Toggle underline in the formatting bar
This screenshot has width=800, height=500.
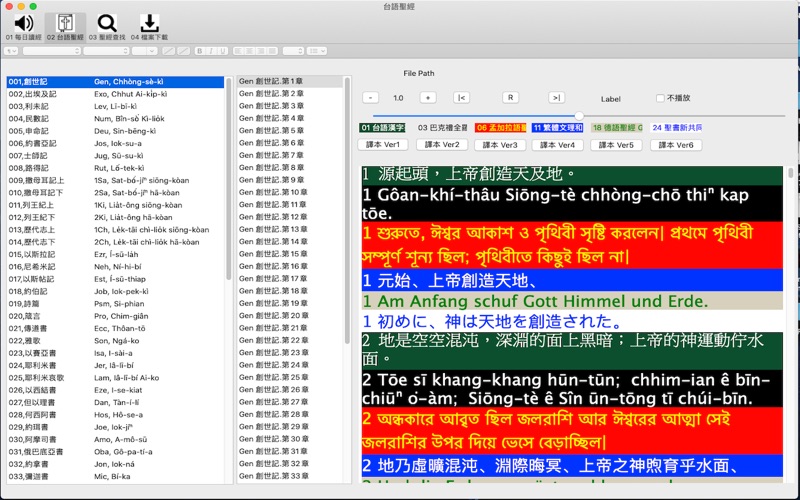[223, 50]
